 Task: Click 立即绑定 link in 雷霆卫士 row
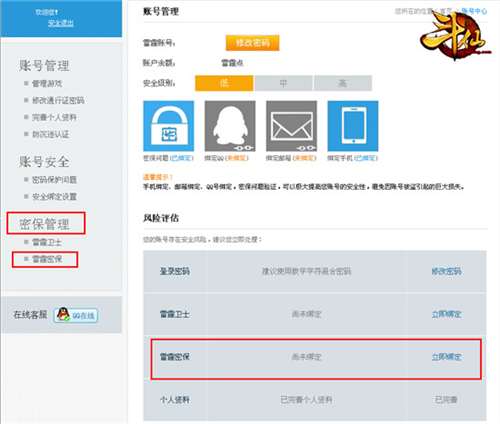[x=447, y=314]
